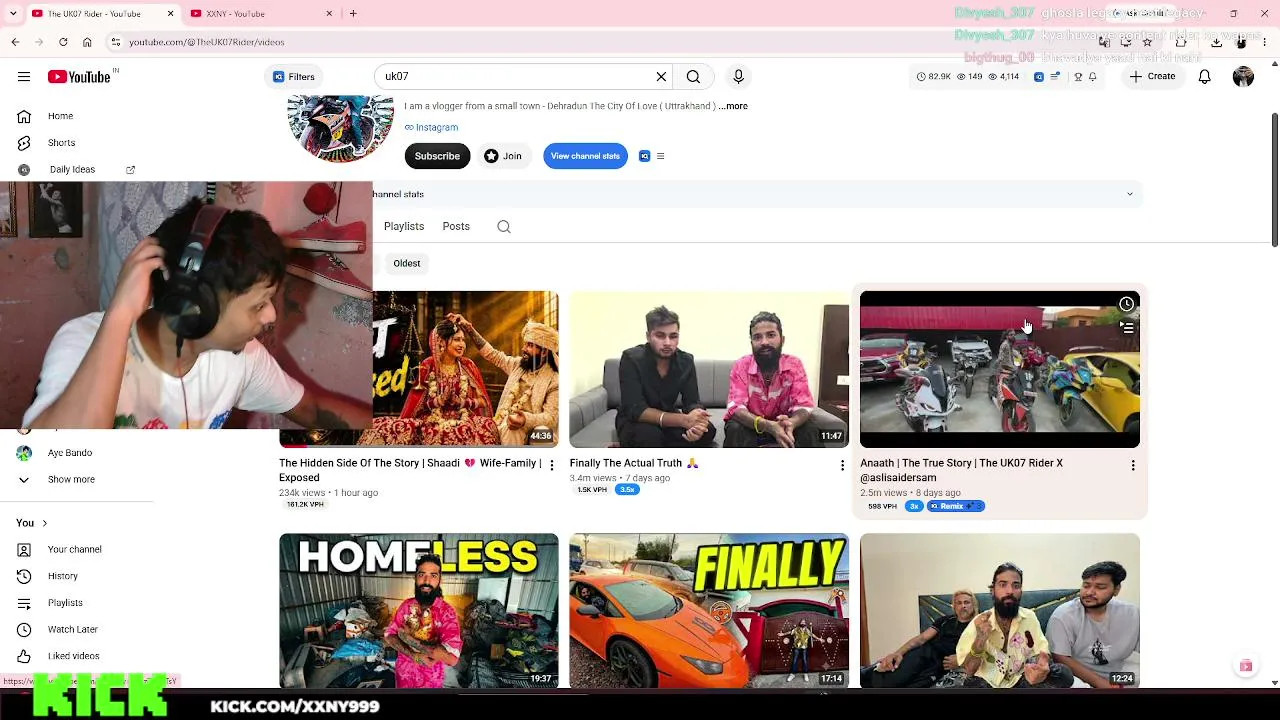The width and height of the screenshot is (1280, 720).
Task: Expand channel description with ...more
Action: coord(734,106)
